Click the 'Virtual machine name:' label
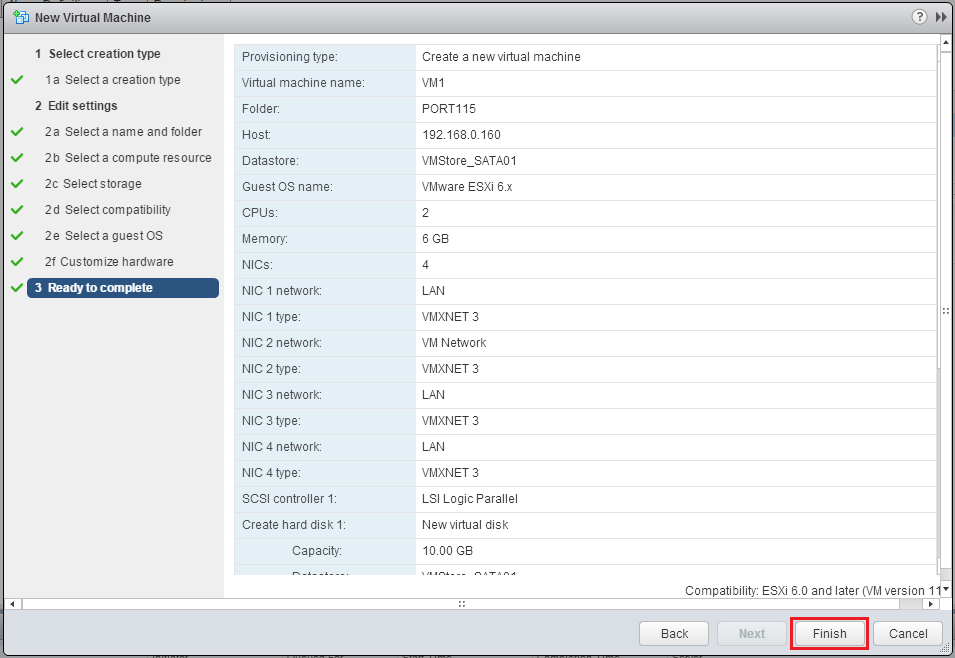This screenshot has height=658, width=955. (303, 83)
